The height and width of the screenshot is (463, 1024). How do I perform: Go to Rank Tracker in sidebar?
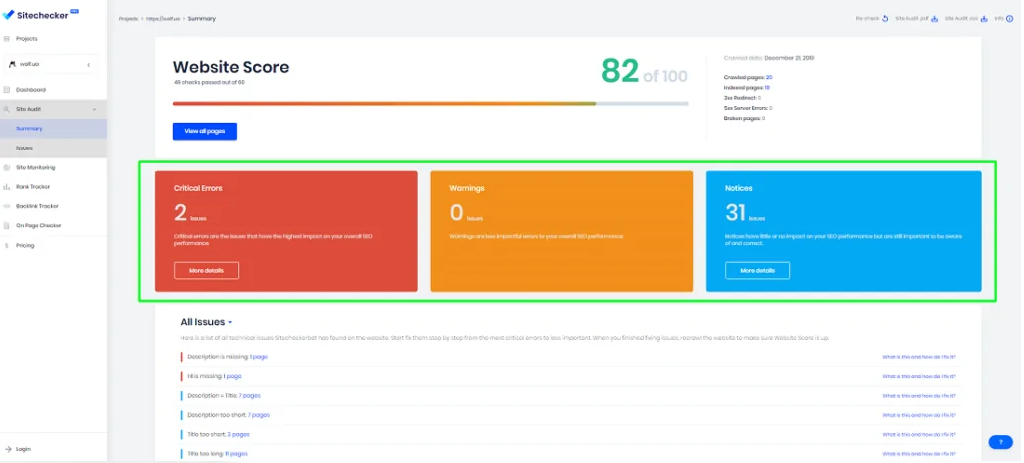point(33,186)
